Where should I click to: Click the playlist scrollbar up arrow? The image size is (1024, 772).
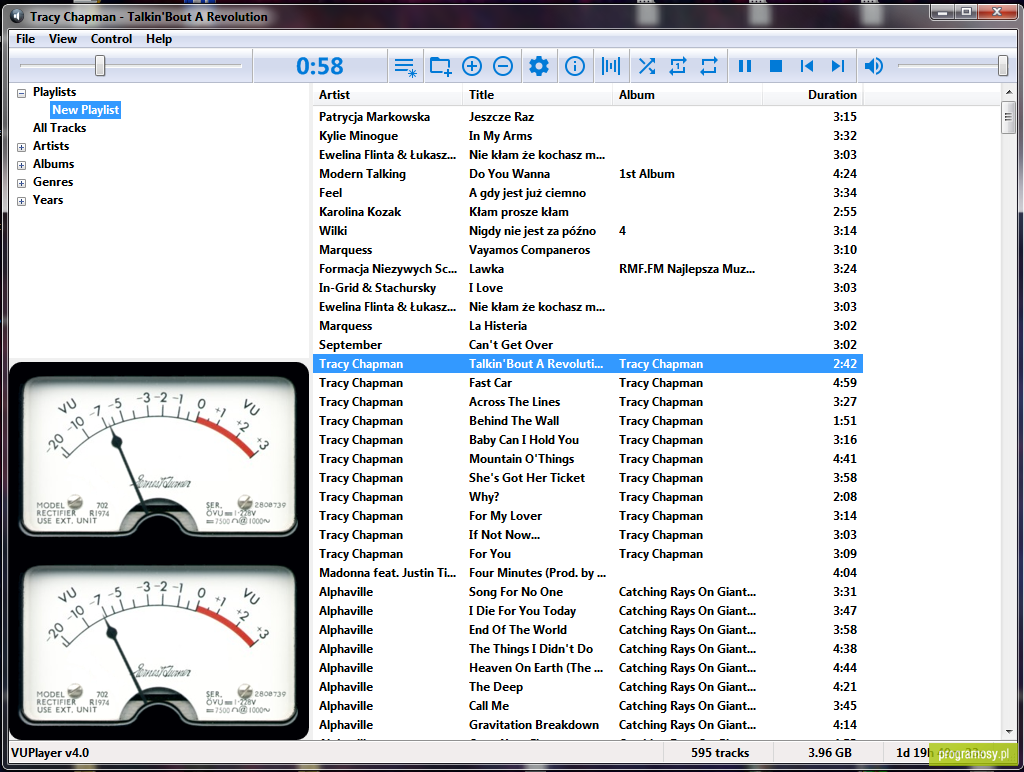[1009, 93]
